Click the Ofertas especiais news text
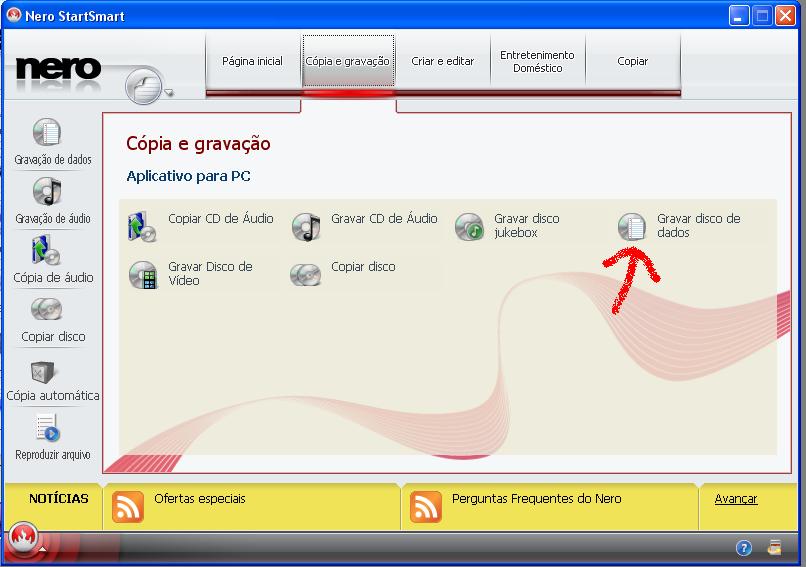 pyautogui.click(x=200, y=499)
